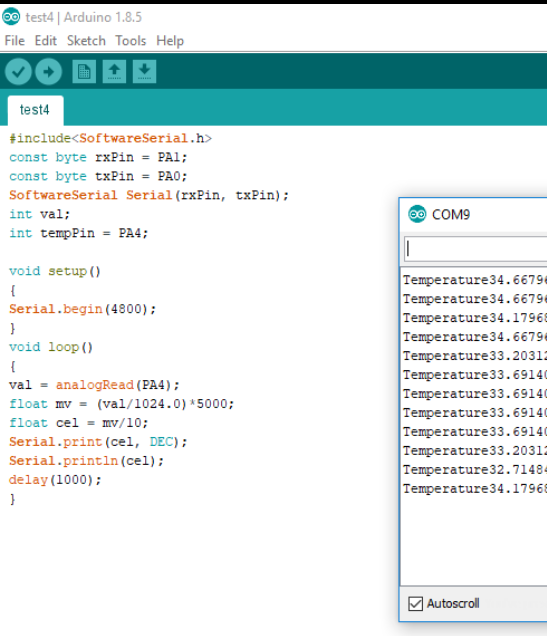This screenshot has height=636, width=547.
Task: Toggle the Autoscroll checkbox in serial monitor
Action: (415, 604)
